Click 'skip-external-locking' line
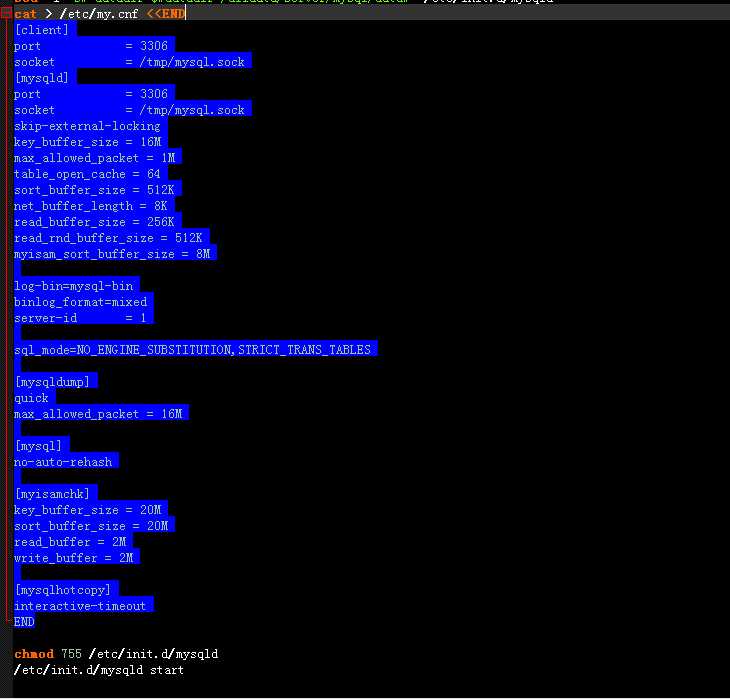Screen dimensions: 730x700 coord(87,126)
